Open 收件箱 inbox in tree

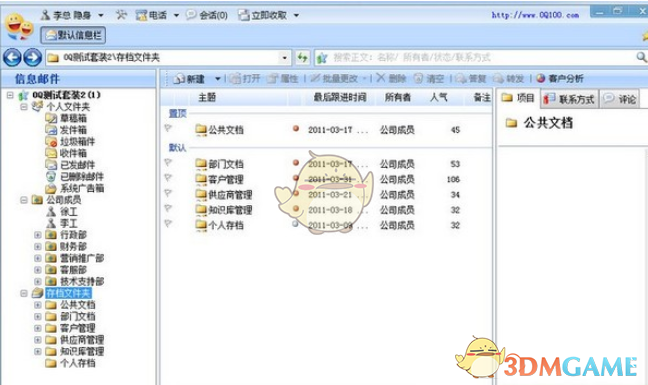[67, 153]
